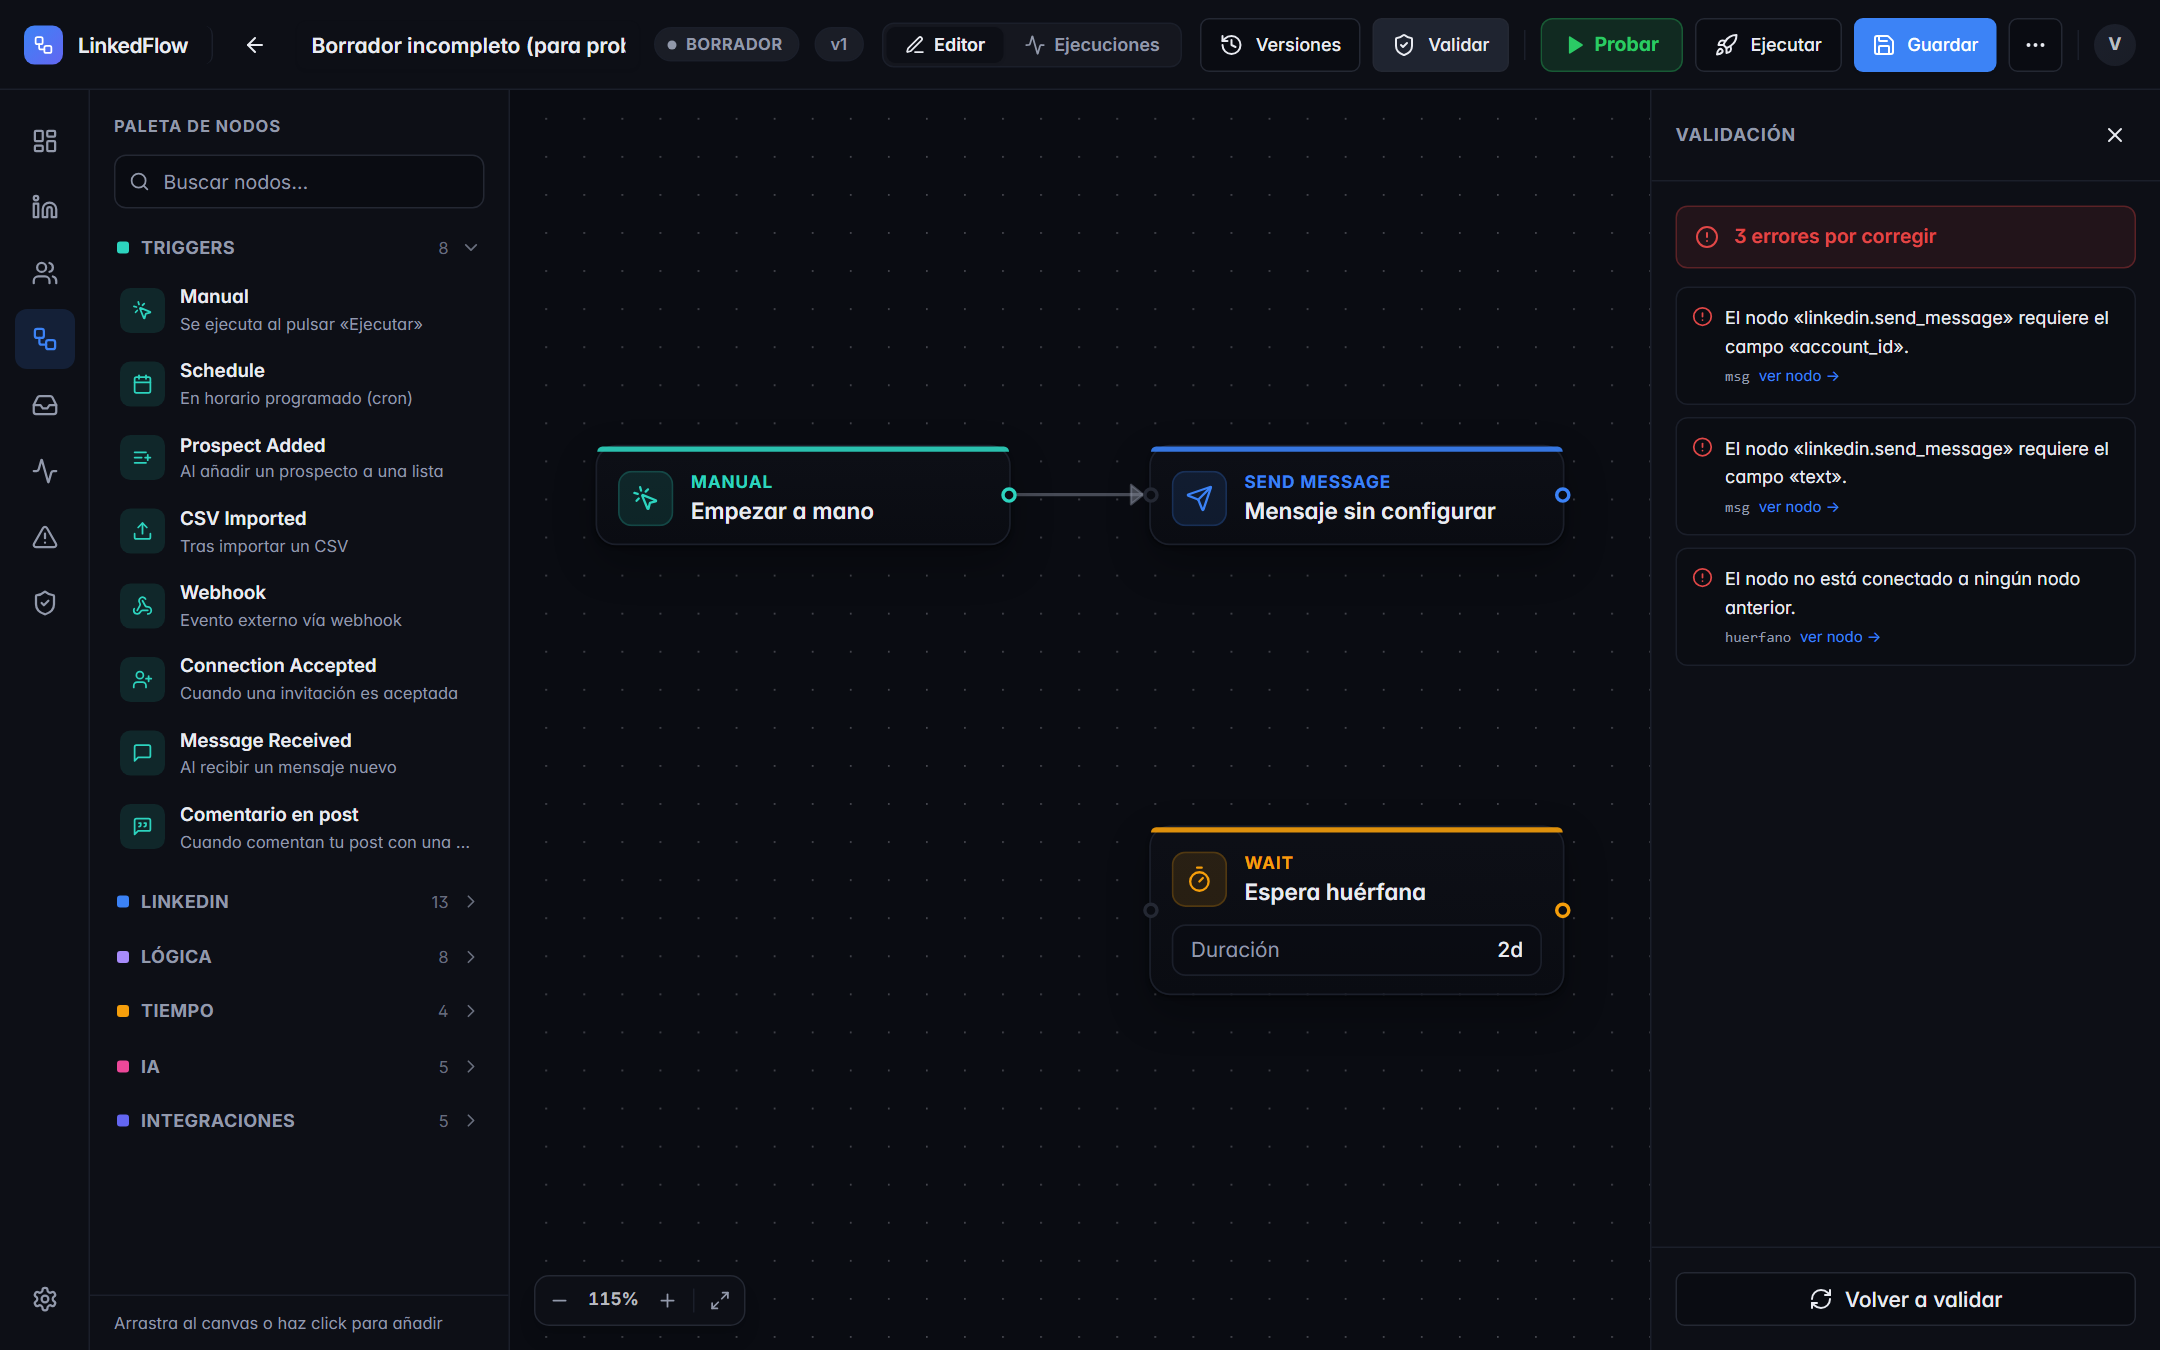Add the Connection Accepted trigger node
This screenshot has width=2160, height=1350.
[299, 680]
